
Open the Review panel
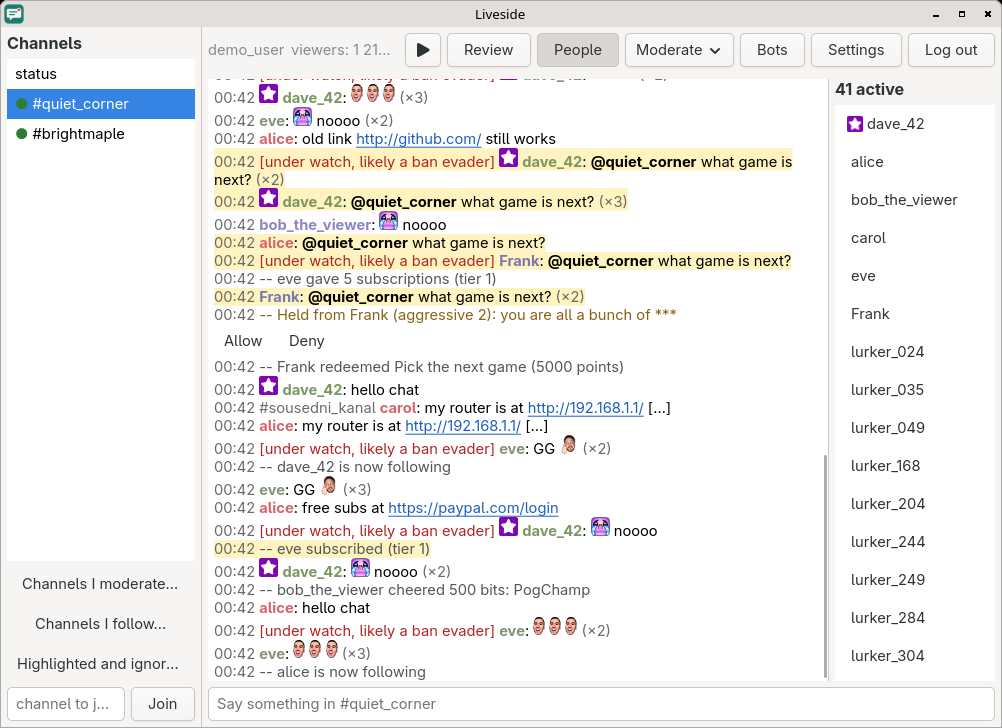click(488, 50)
